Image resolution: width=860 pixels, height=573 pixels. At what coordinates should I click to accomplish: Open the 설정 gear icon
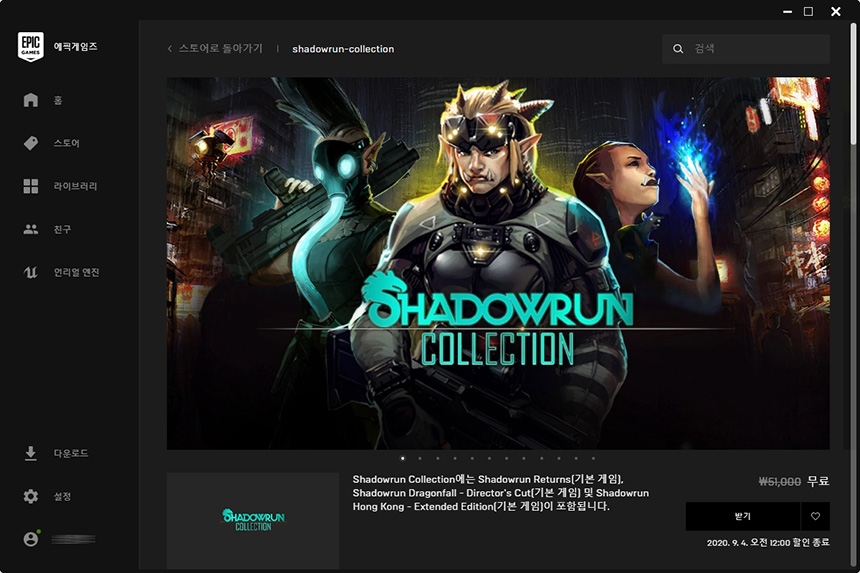pos(31,496)
